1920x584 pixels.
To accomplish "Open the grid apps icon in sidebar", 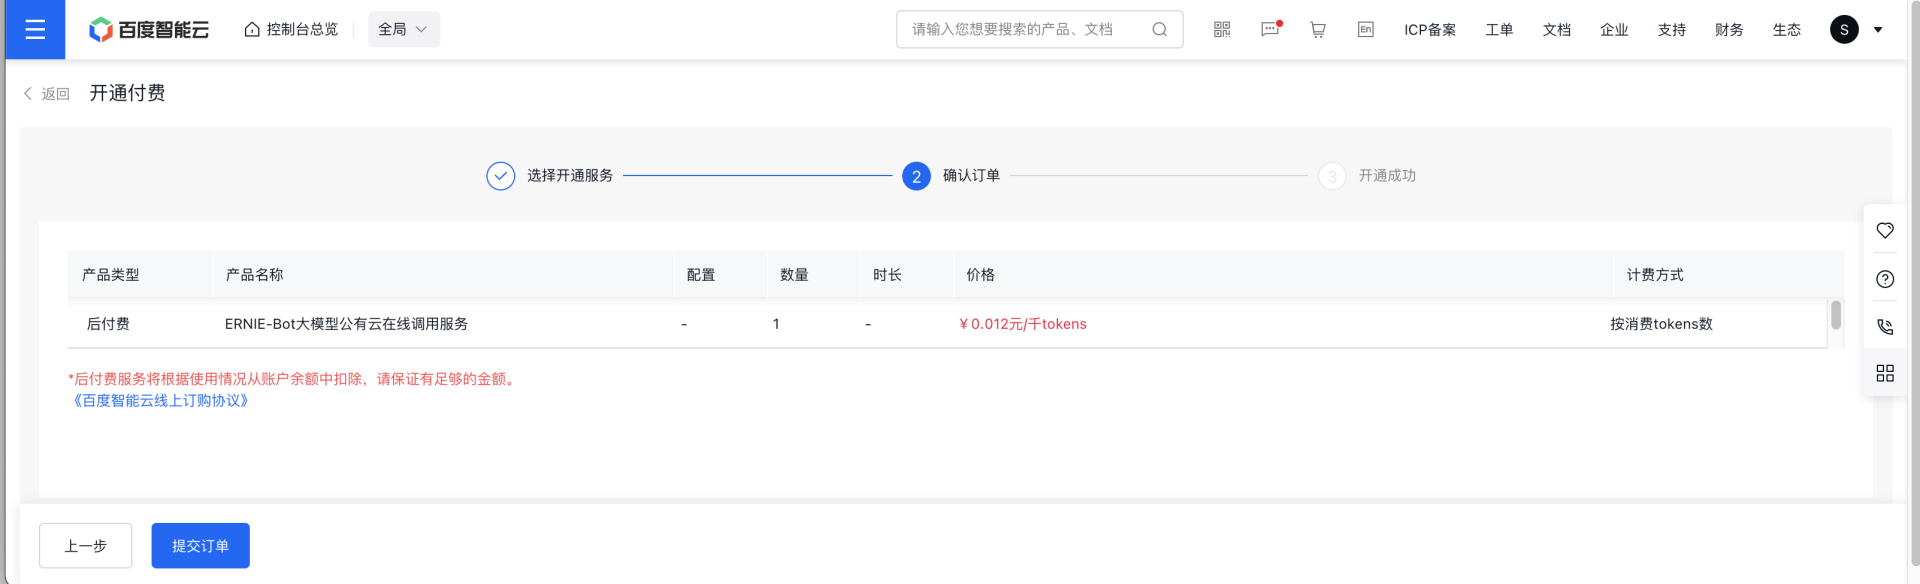I will tap(1885, 373).
